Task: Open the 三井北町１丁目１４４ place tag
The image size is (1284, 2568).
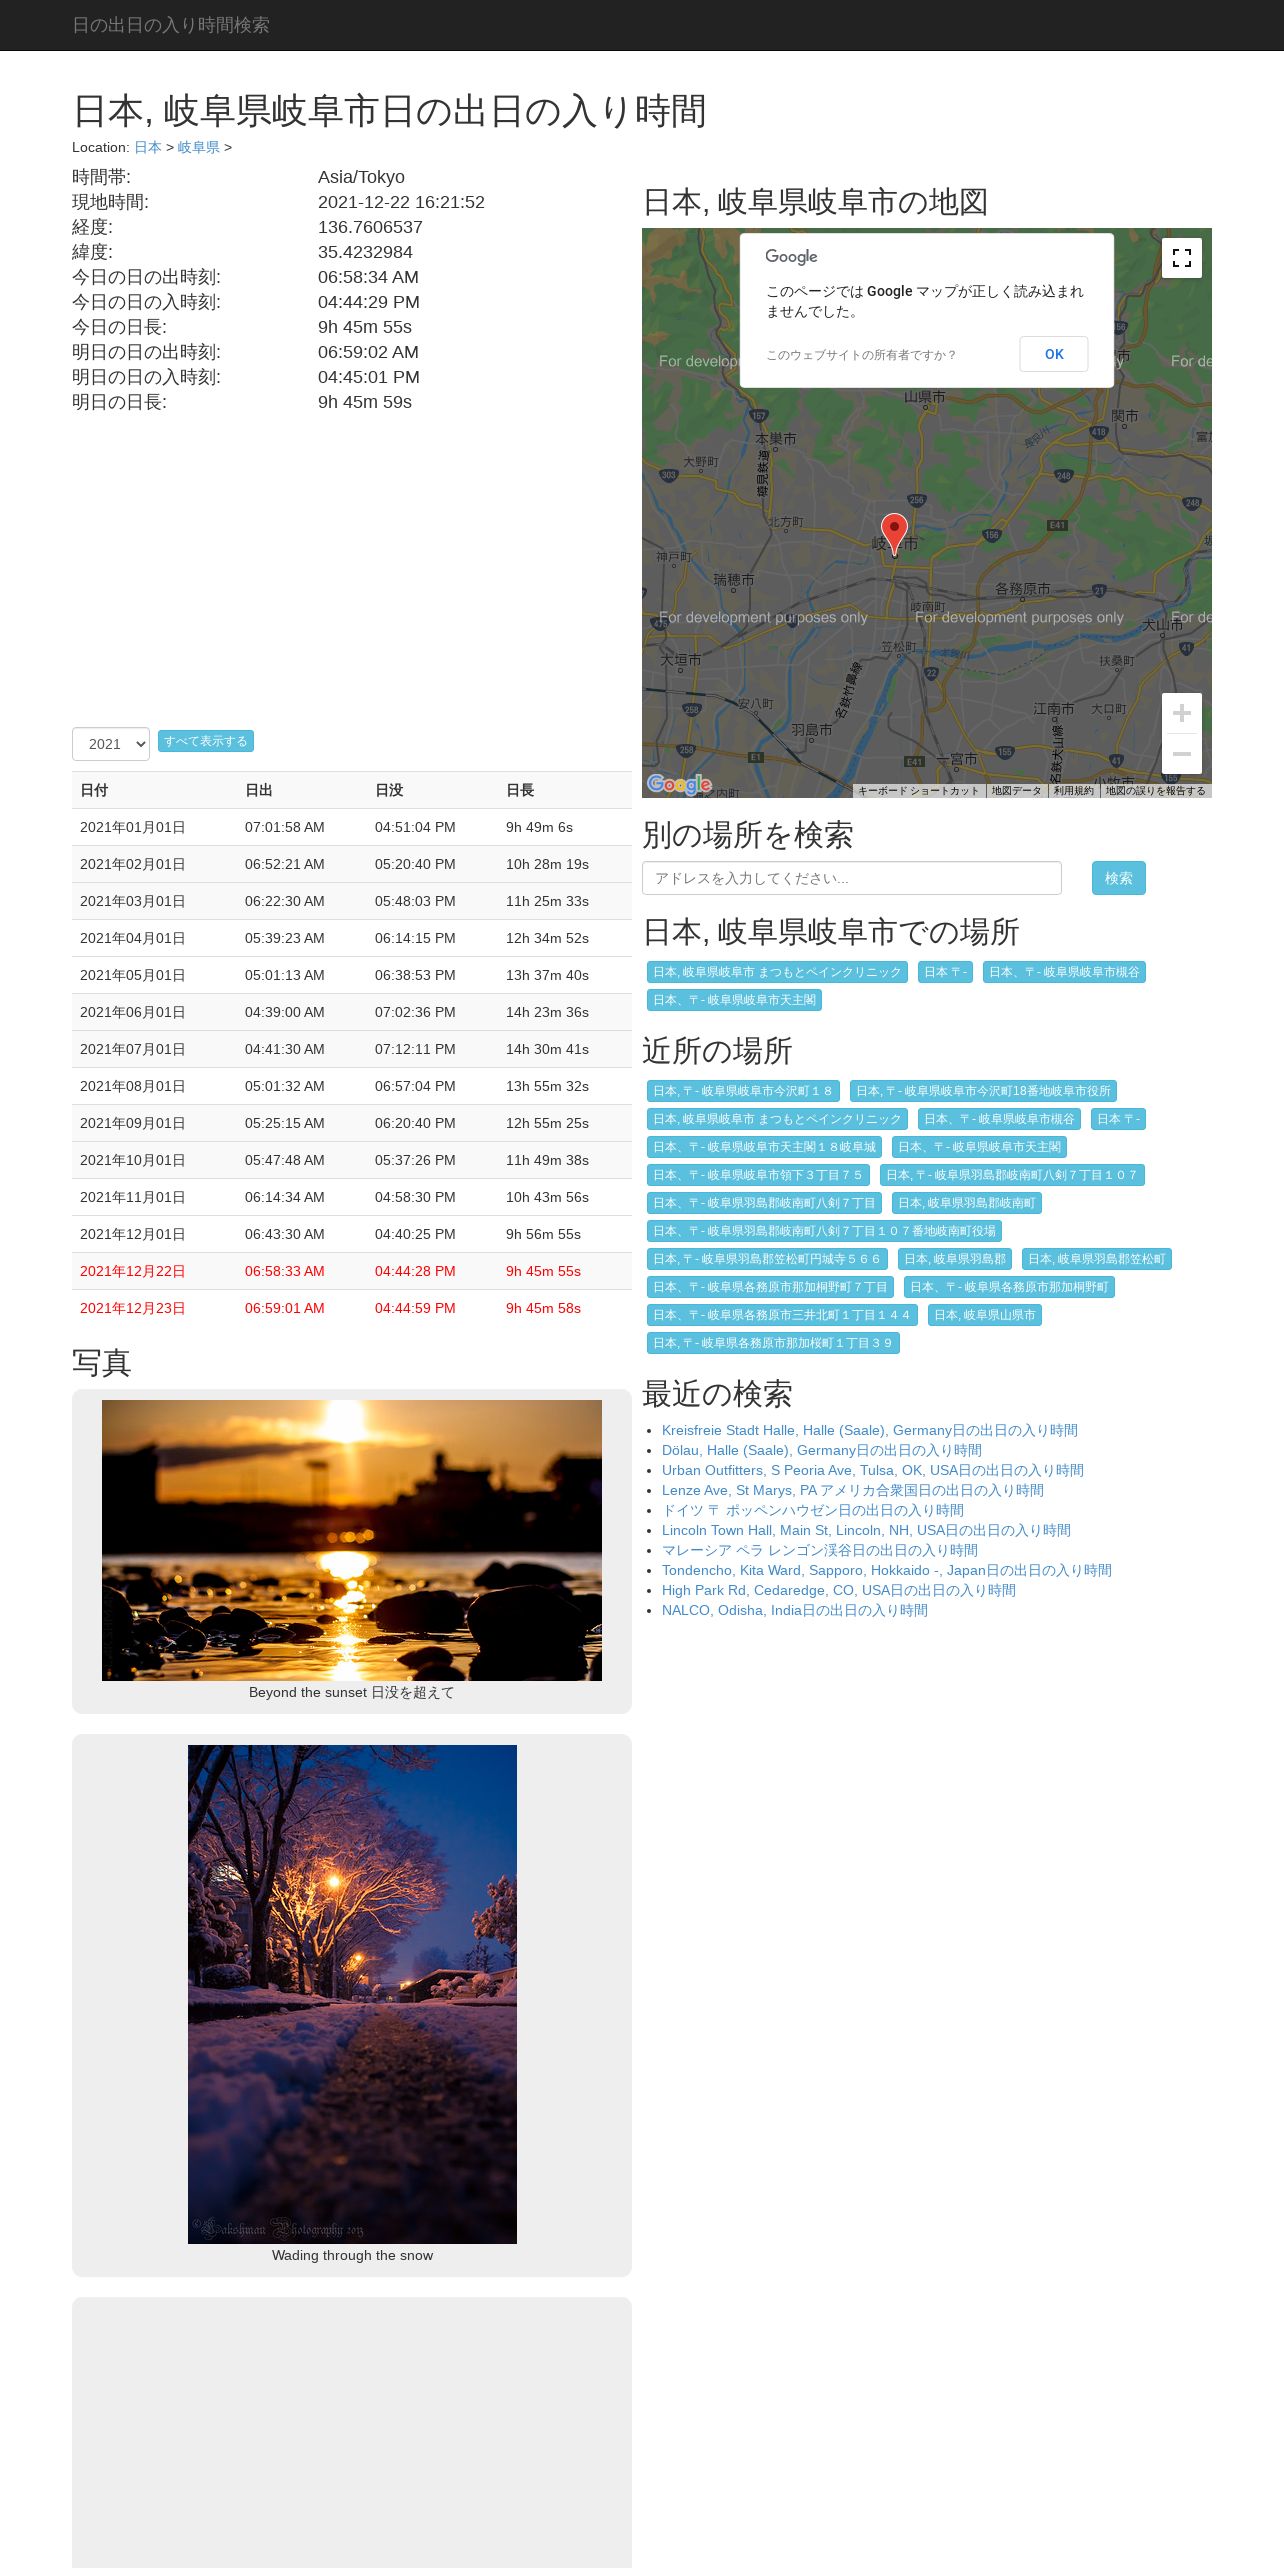Action: [782, 1315]
